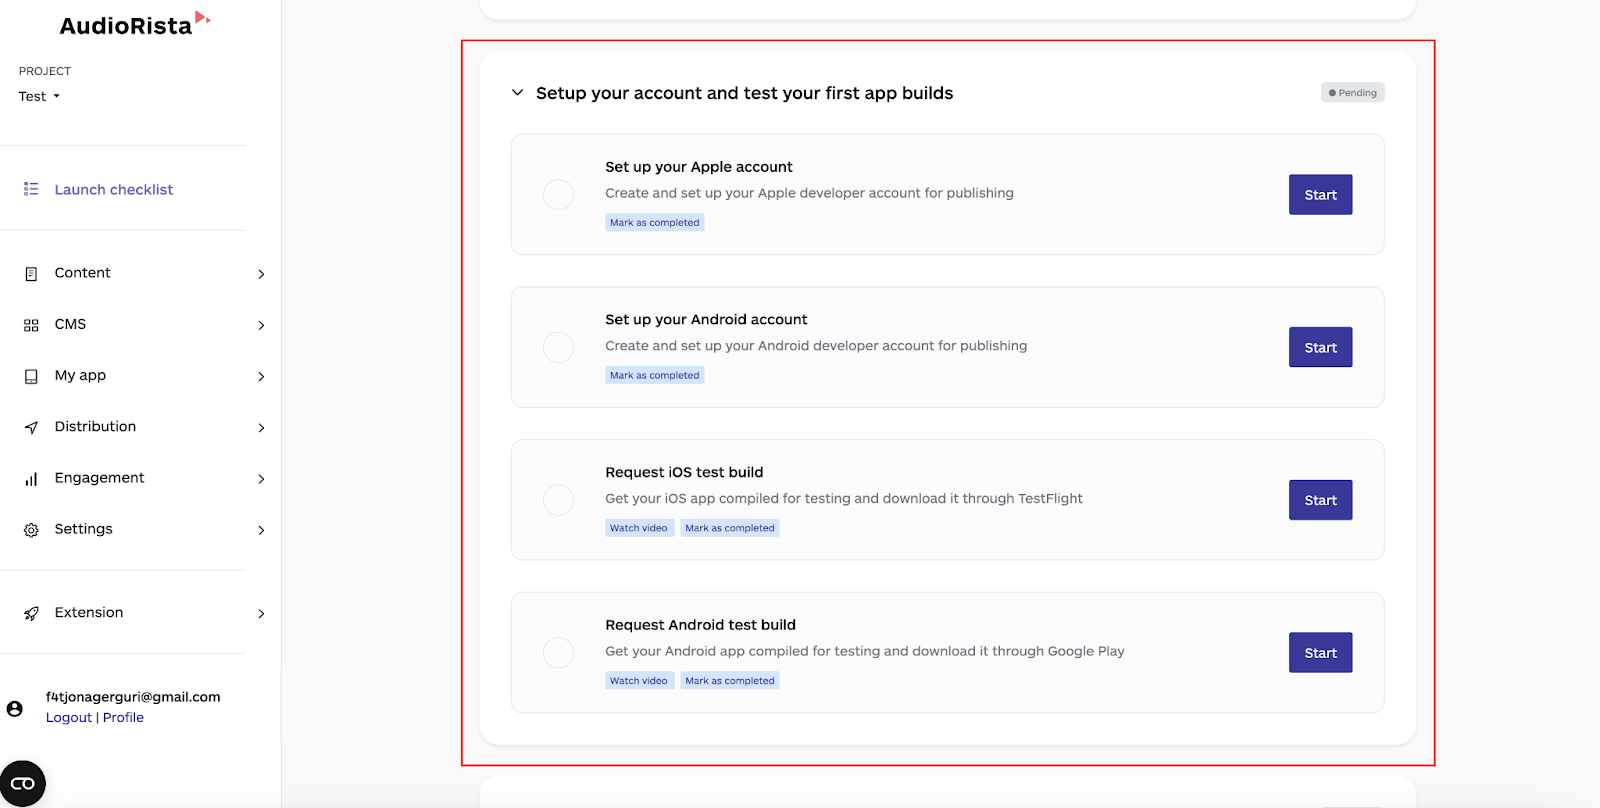This screenshot has height=808, width=1600.
Task: Click the Set up your Apple account title
Action: tap(699, 167)
